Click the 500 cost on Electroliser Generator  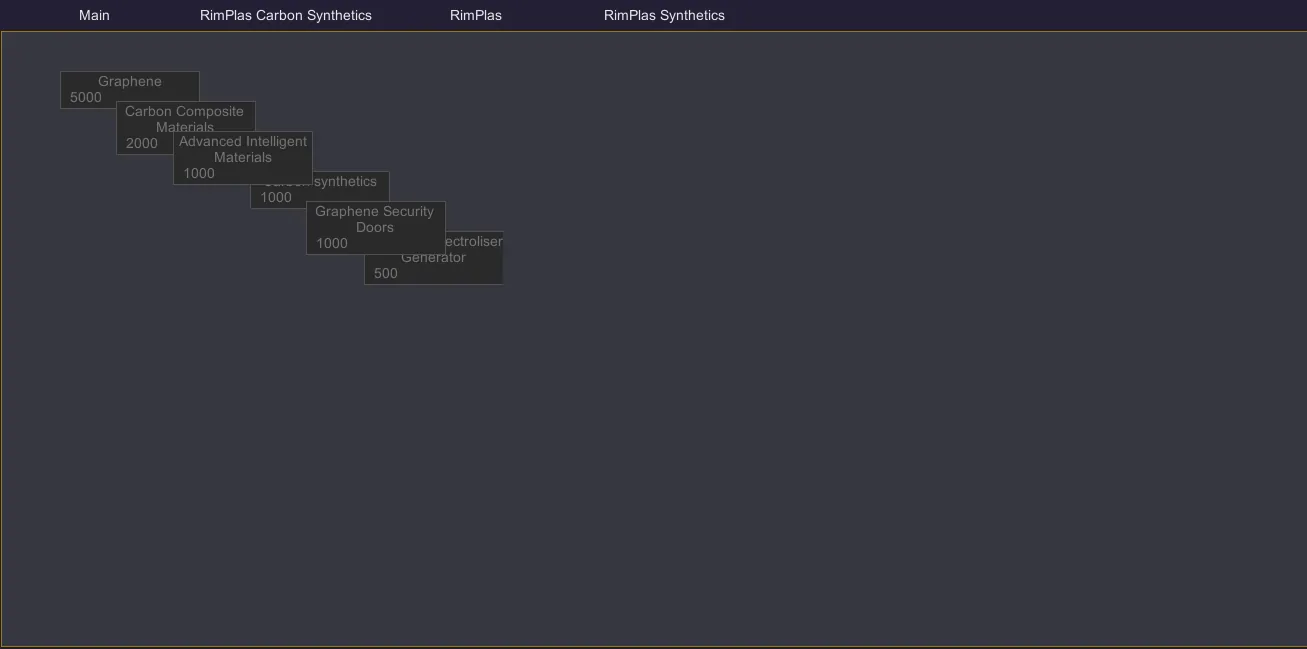386,274
